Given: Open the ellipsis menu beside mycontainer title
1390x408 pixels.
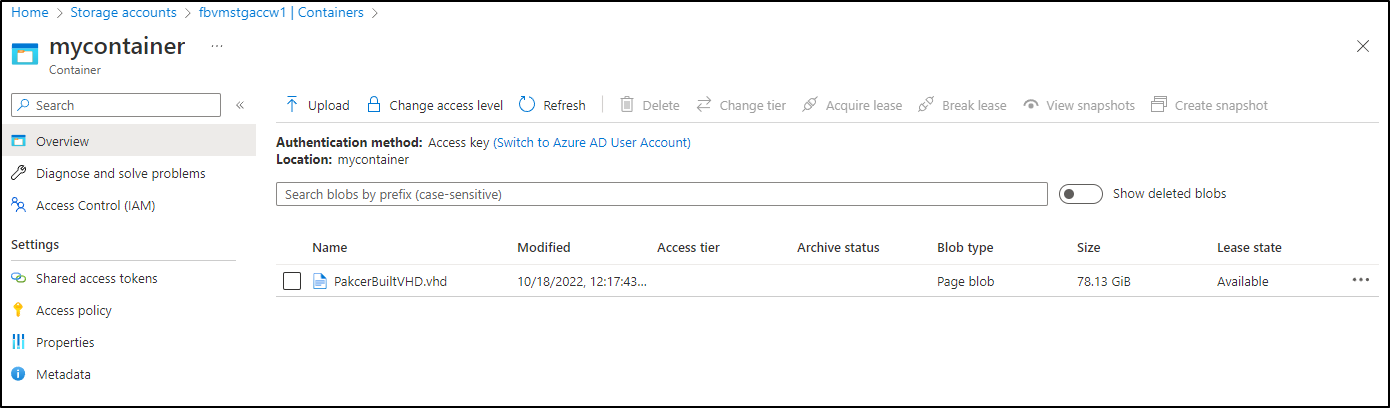Looking at the screenshot, I should click(x=217, y=47).
